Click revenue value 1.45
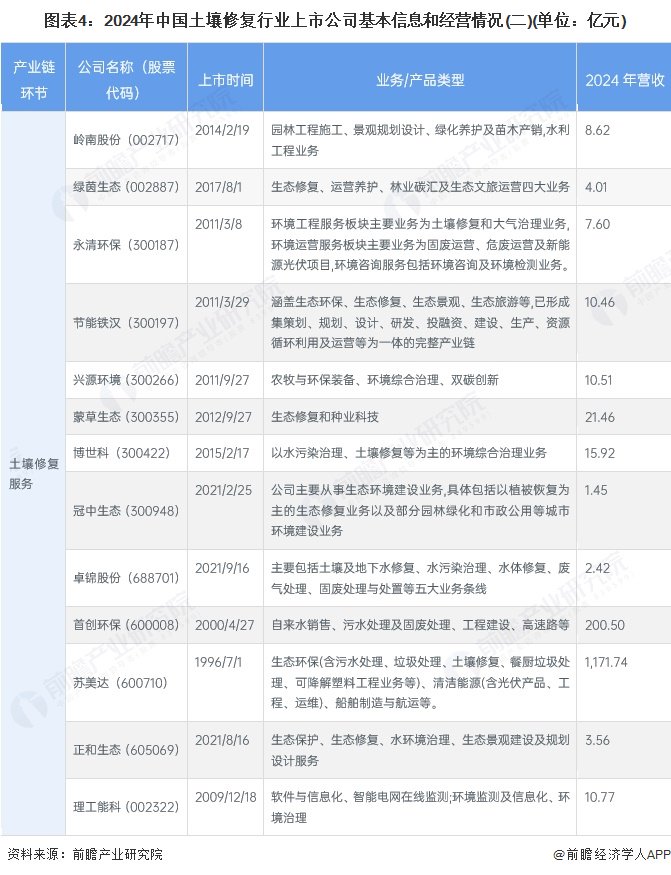The image size is (671, 875). pos(596,490)
